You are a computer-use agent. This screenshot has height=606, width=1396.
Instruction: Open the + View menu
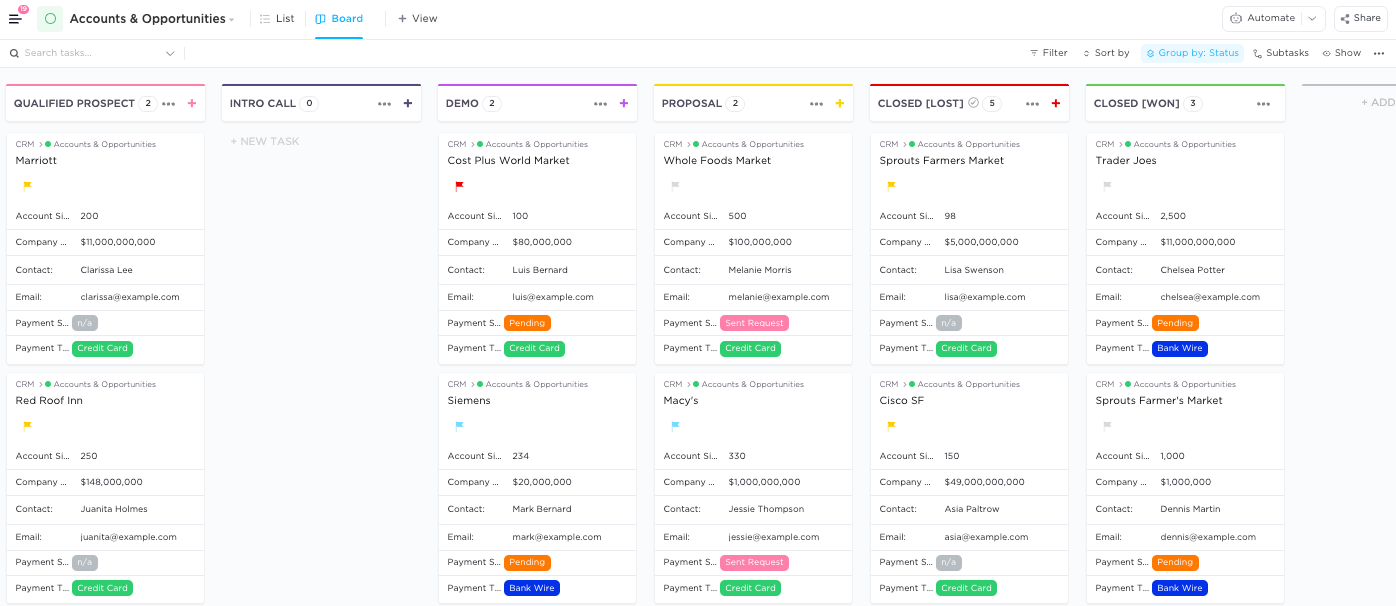(417, 18)
